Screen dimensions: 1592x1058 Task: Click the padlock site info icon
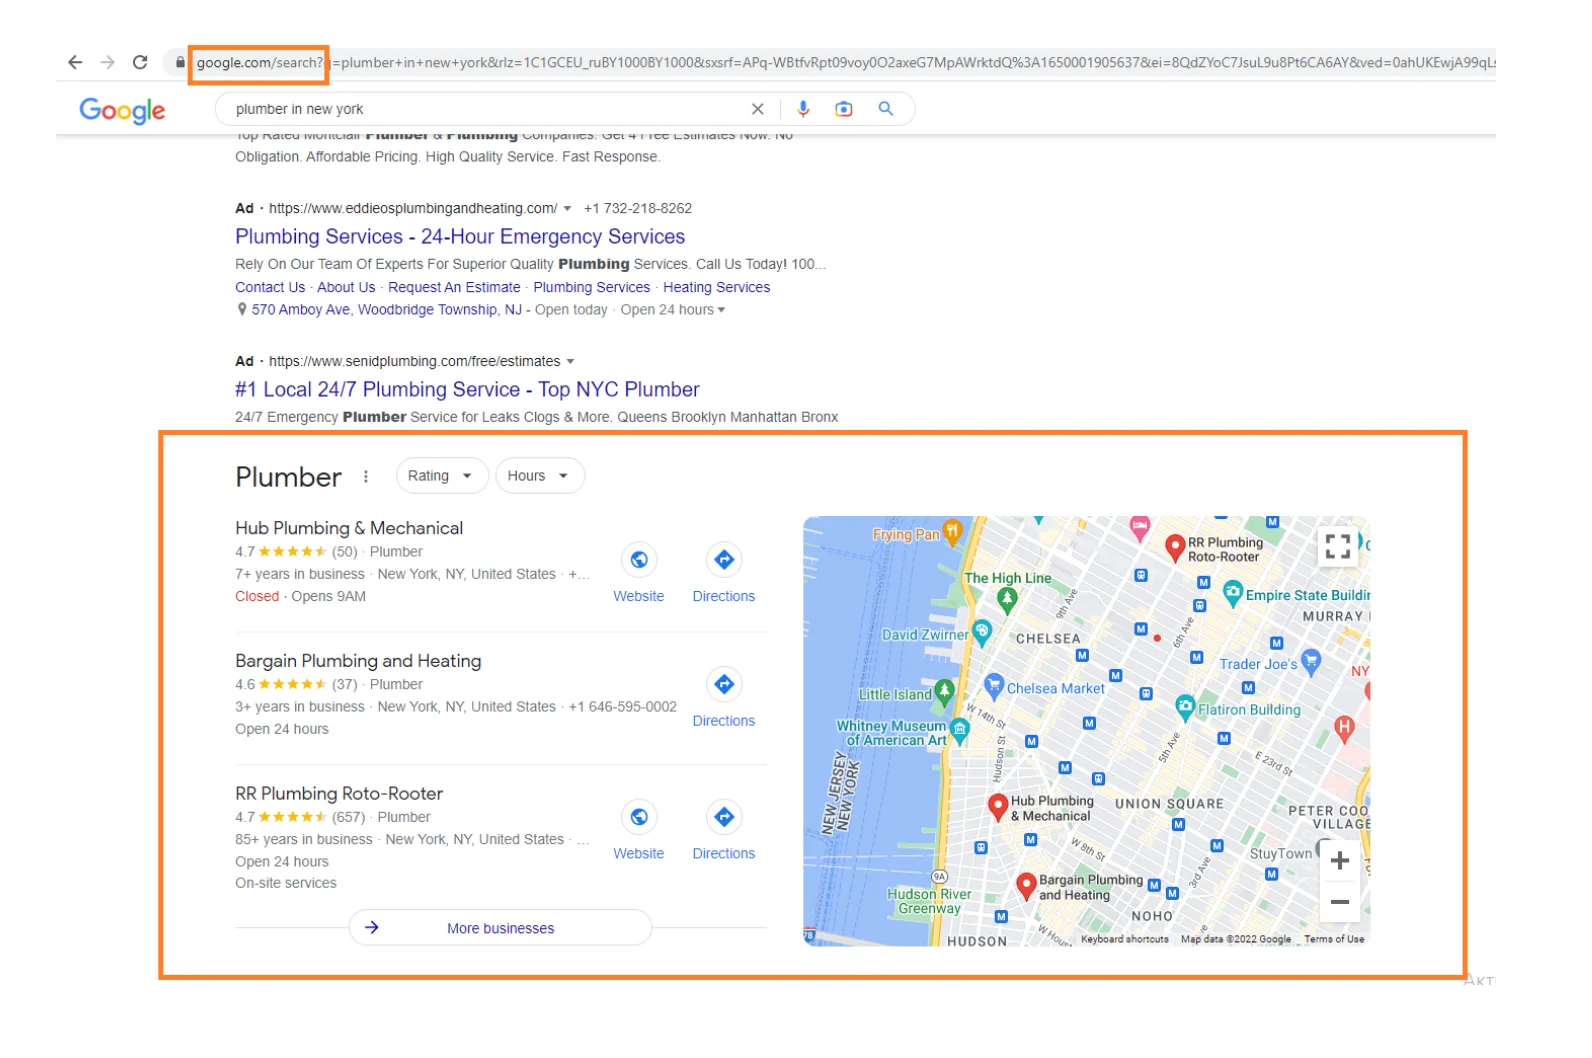pos(180,62)
